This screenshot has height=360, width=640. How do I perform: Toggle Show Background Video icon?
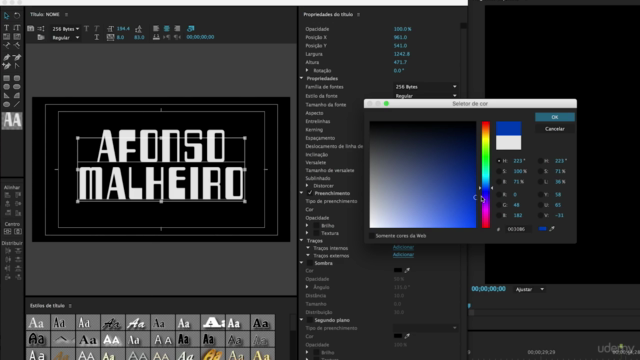[191, 29]
